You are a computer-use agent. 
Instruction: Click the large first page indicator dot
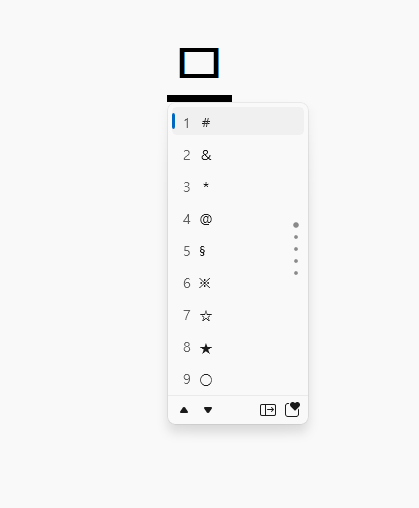tap(296, 225)
